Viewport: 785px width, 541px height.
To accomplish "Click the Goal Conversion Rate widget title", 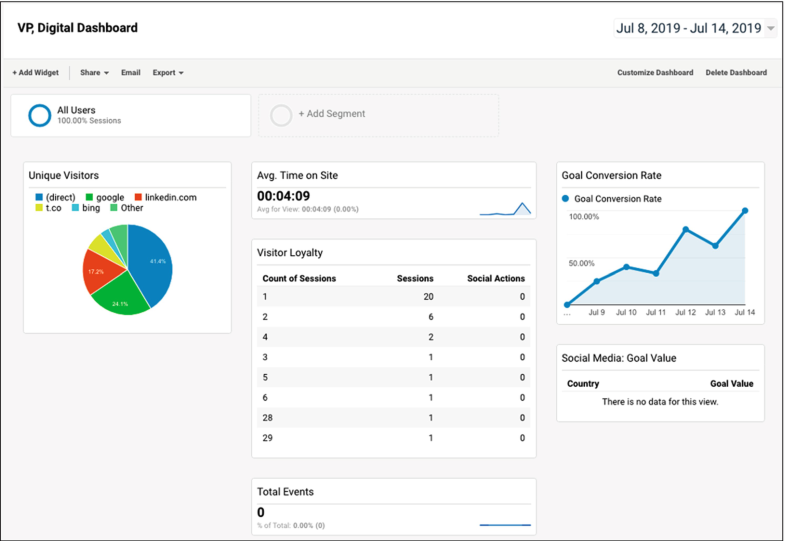I will tap(611, 176).
